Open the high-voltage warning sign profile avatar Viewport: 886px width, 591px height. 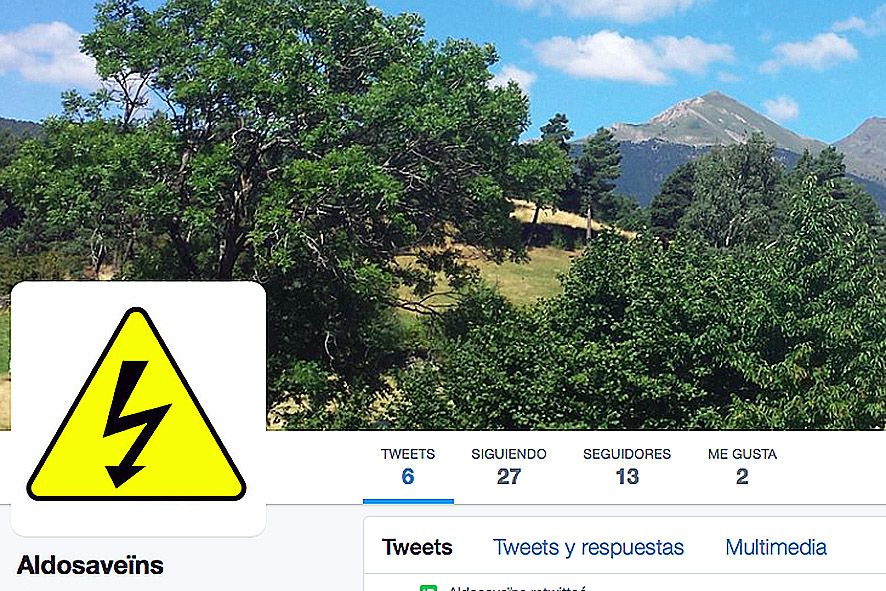[136, 405]
